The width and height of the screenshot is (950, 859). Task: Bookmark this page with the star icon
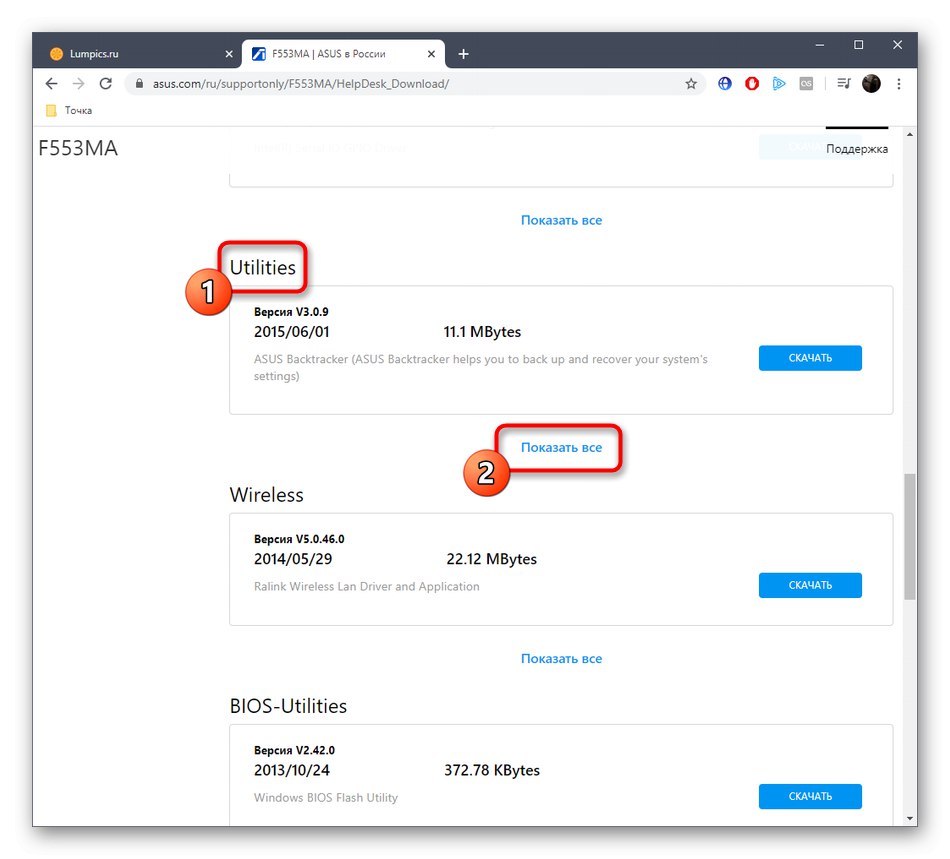(691, 84)
